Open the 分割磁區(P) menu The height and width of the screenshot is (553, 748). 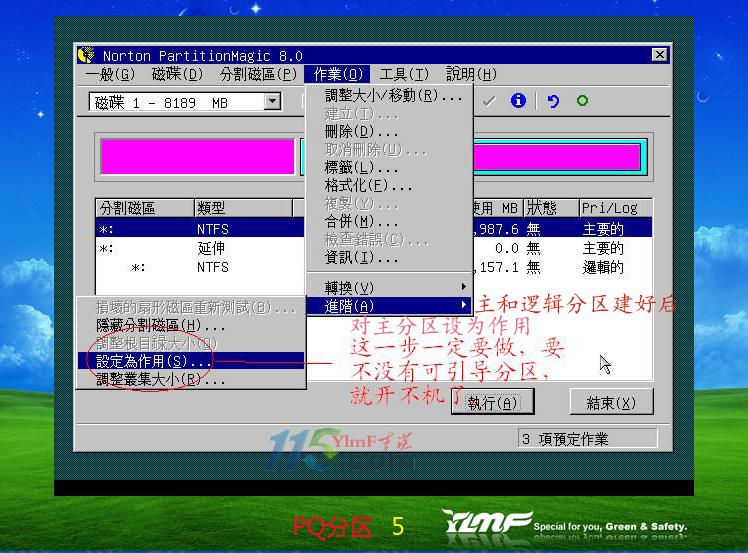[x=259, y=74]
